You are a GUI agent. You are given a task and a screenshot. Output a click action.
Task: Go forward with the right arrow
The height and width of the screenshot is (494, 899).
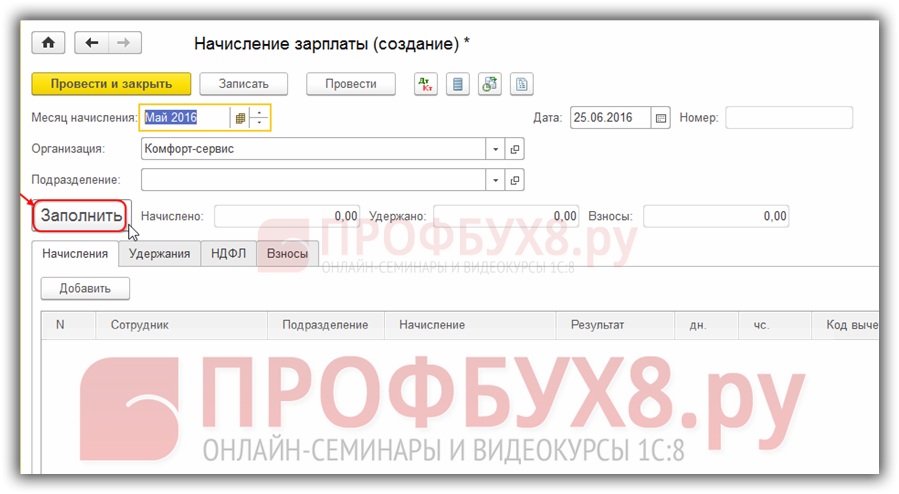(124, 43)
